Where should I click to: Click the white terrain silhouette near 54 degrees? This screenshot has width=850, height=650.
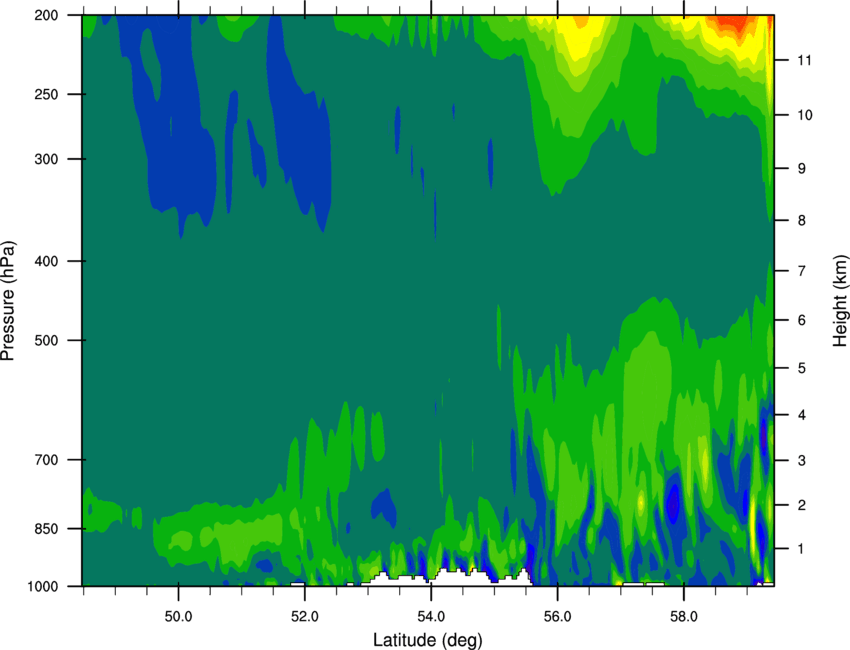point(447,578)
